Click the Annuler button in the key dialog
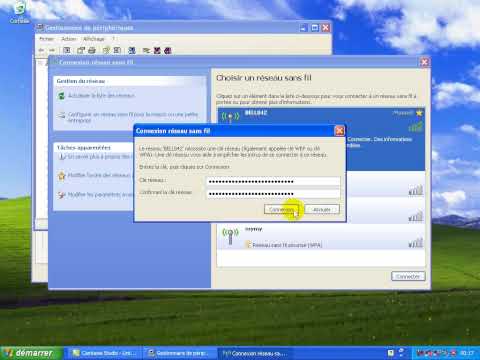480x360 pixels. point(322,209)
